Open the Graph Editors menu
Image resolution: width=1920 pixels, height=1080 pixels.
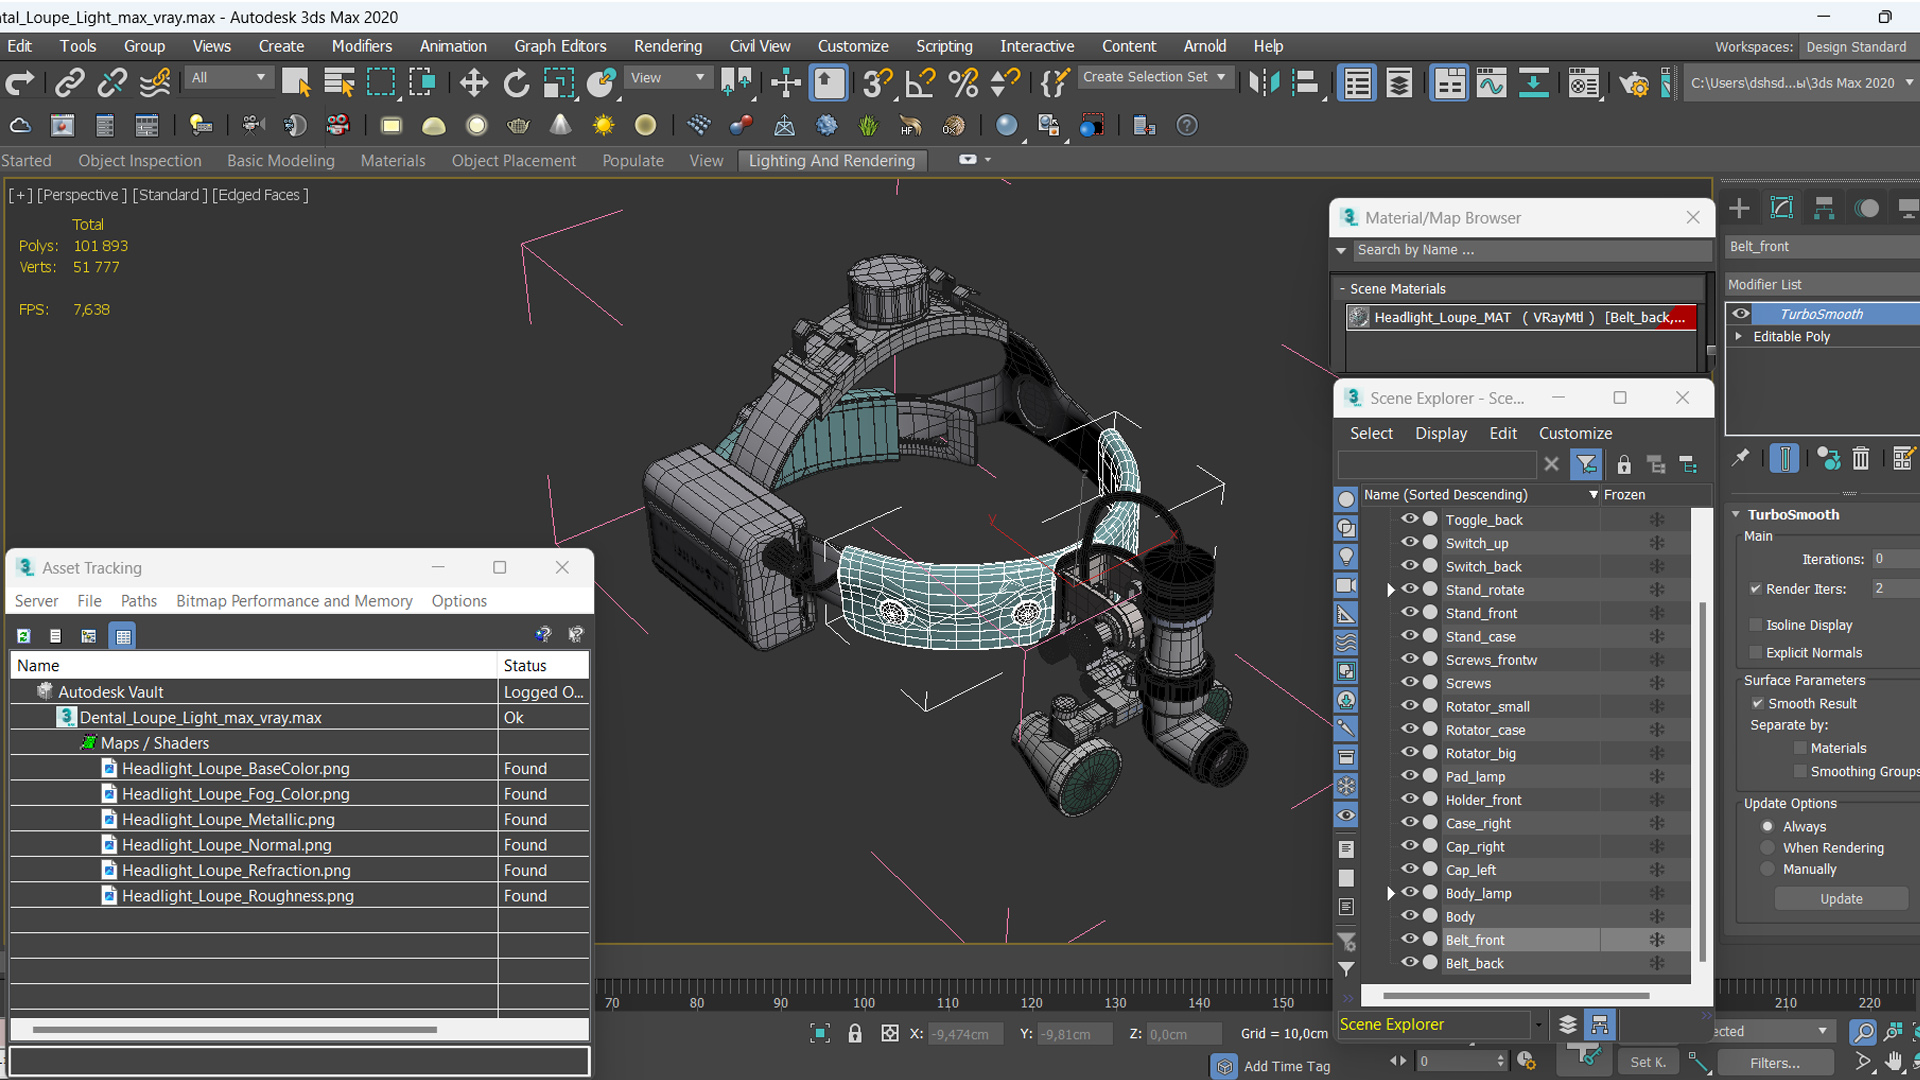tap(560, 46)
